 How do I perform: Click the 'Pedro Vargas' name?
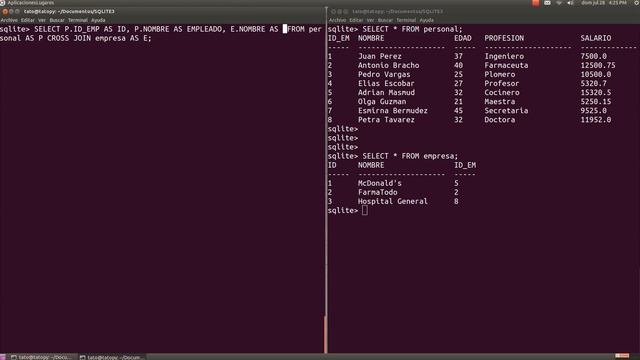pyautogui.click(x=384, y=74)
